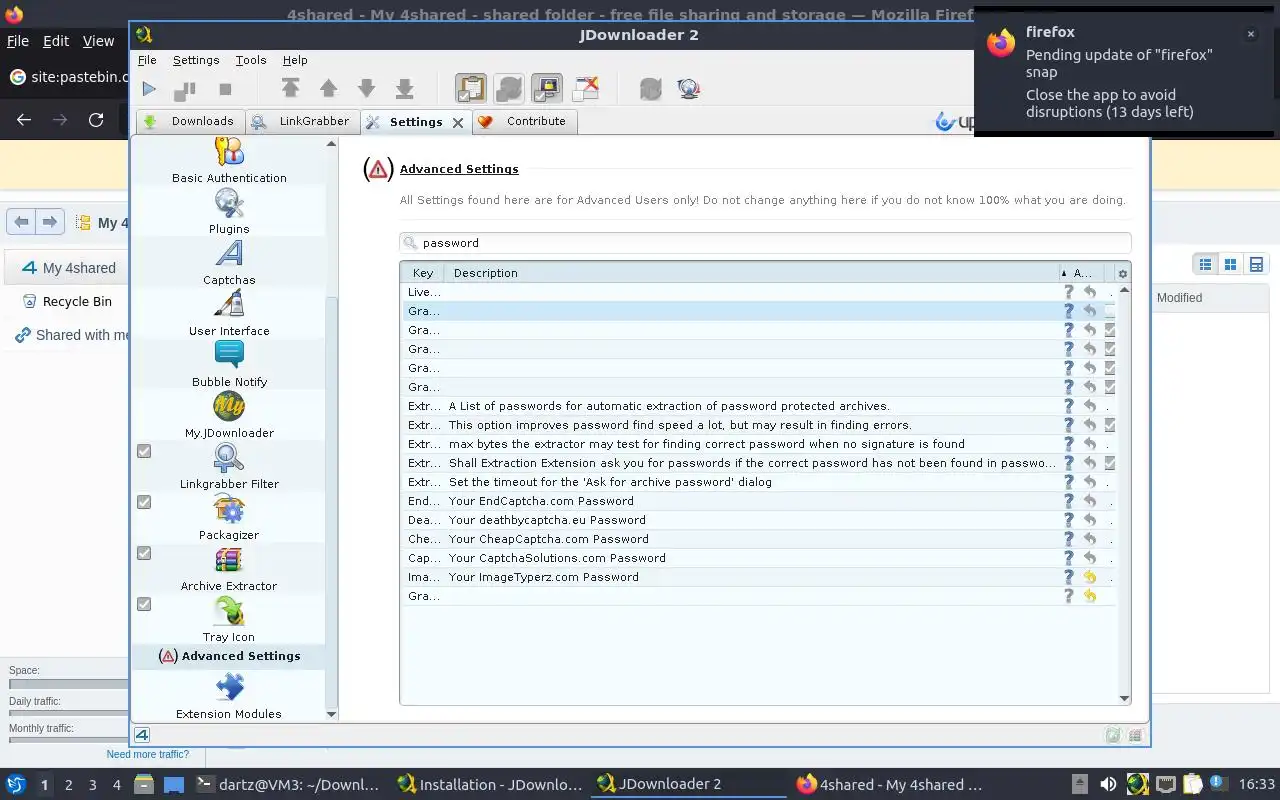Switch to the Downloads tab
Image resolution: width=1280 pixels, height=800 pixels.
(x=189, y=121)
